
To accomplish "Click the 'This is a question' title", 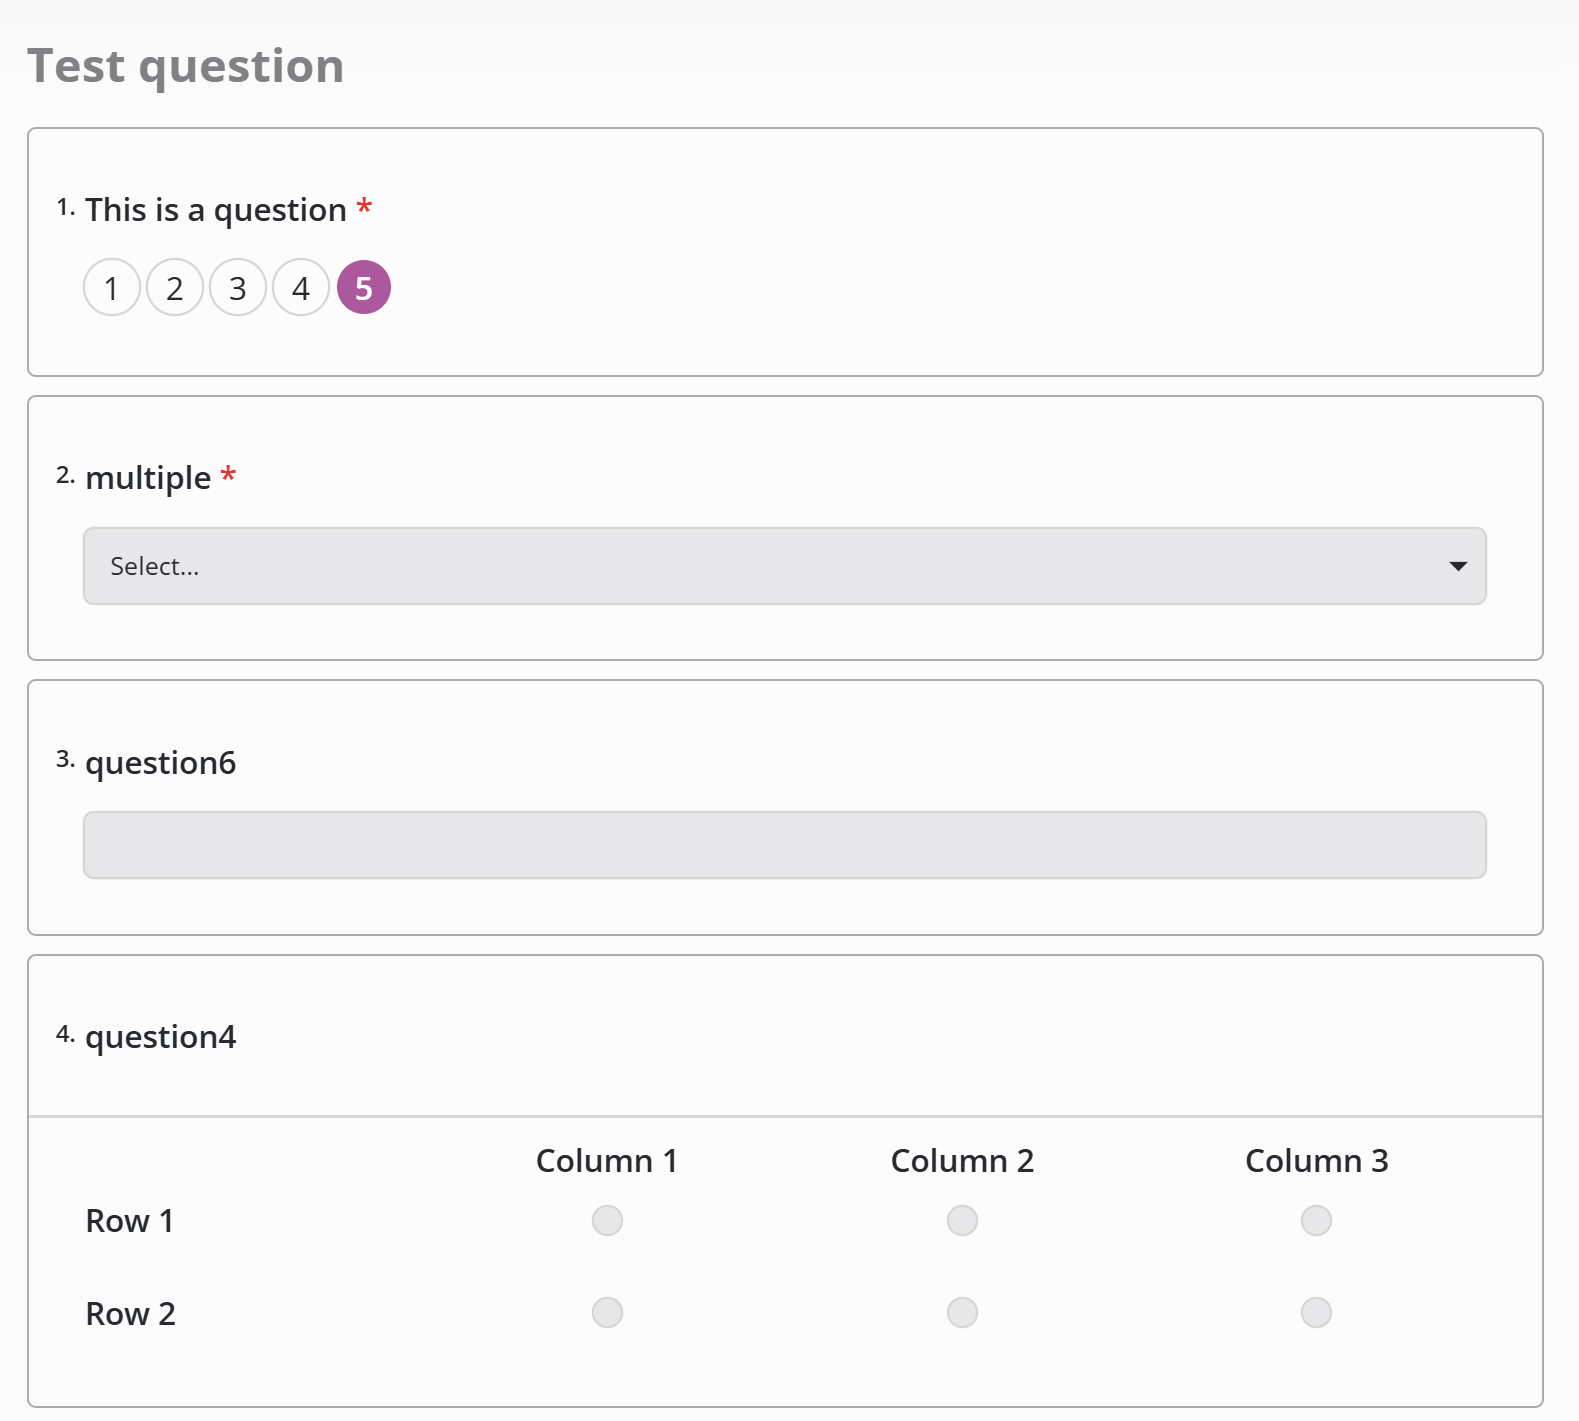I will (215, 210).
